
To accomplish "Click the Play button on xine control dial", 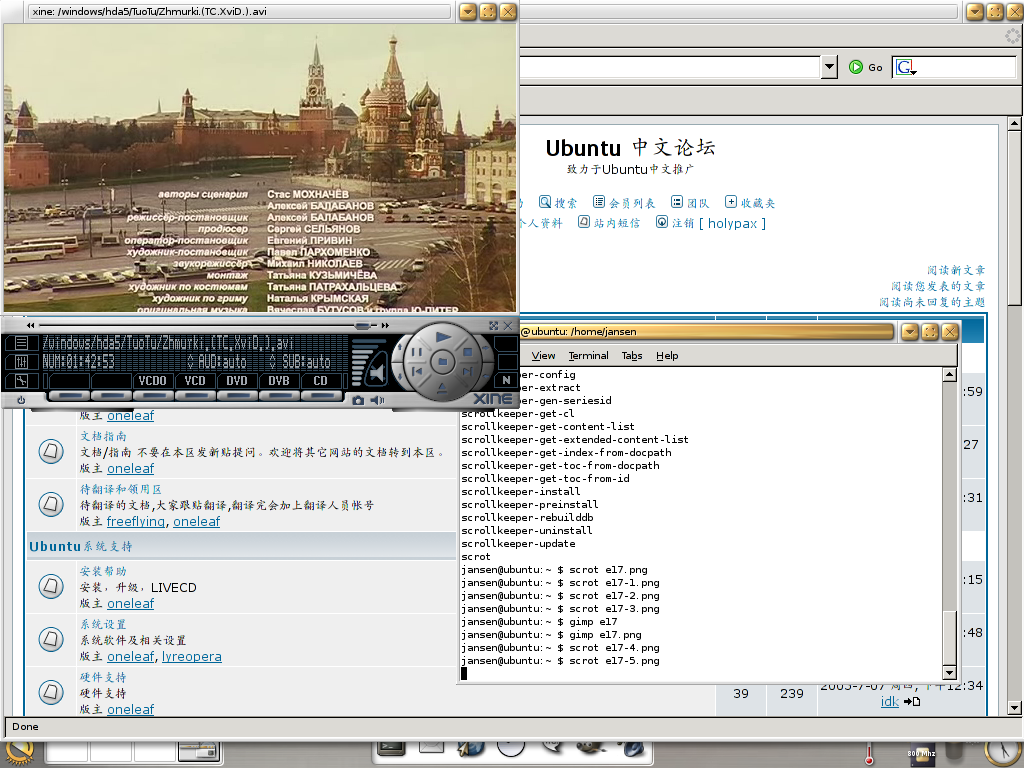I will tap(443, 337).
